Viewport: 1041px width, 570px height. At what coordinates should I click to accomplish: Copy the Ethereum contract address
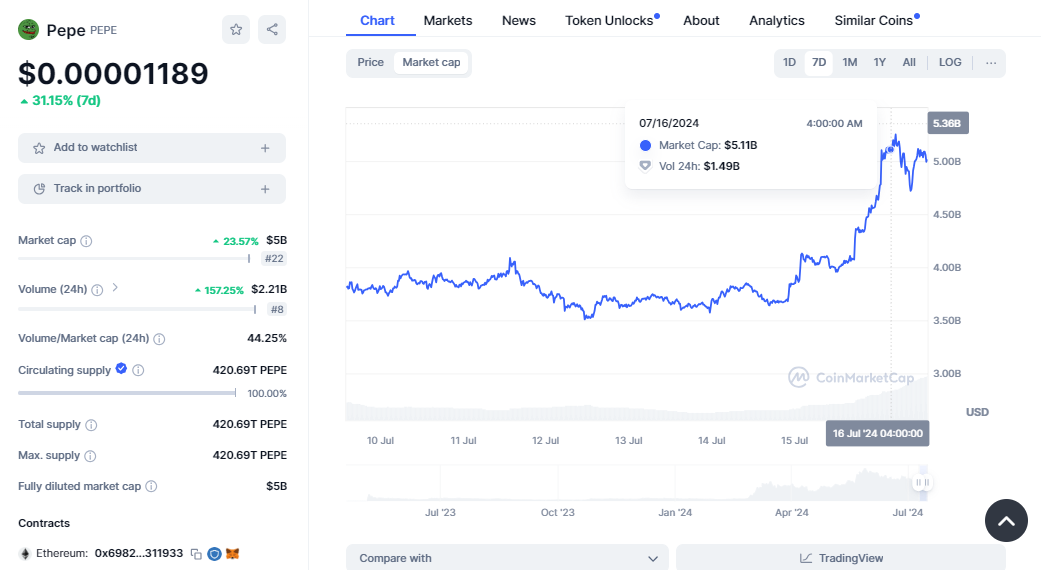pos(196,553)
